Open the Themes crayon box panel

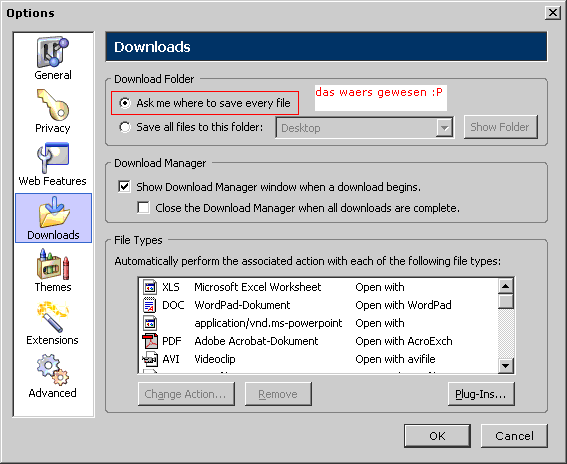coord(53,271)
